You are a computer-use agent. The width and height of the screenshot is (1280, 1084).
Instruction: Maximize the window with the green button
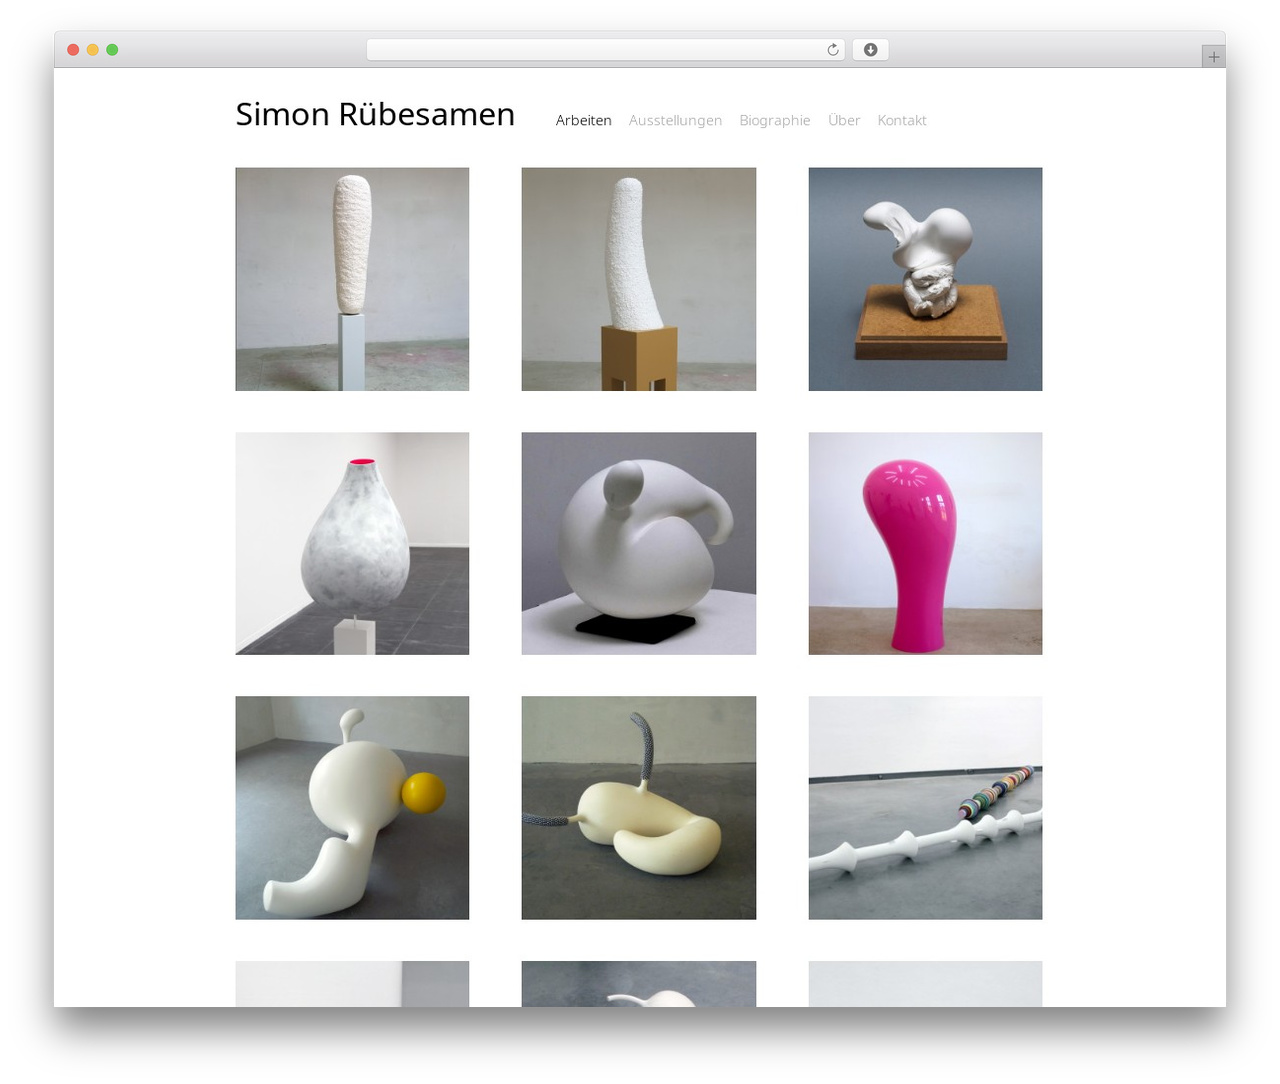(112, 50)
